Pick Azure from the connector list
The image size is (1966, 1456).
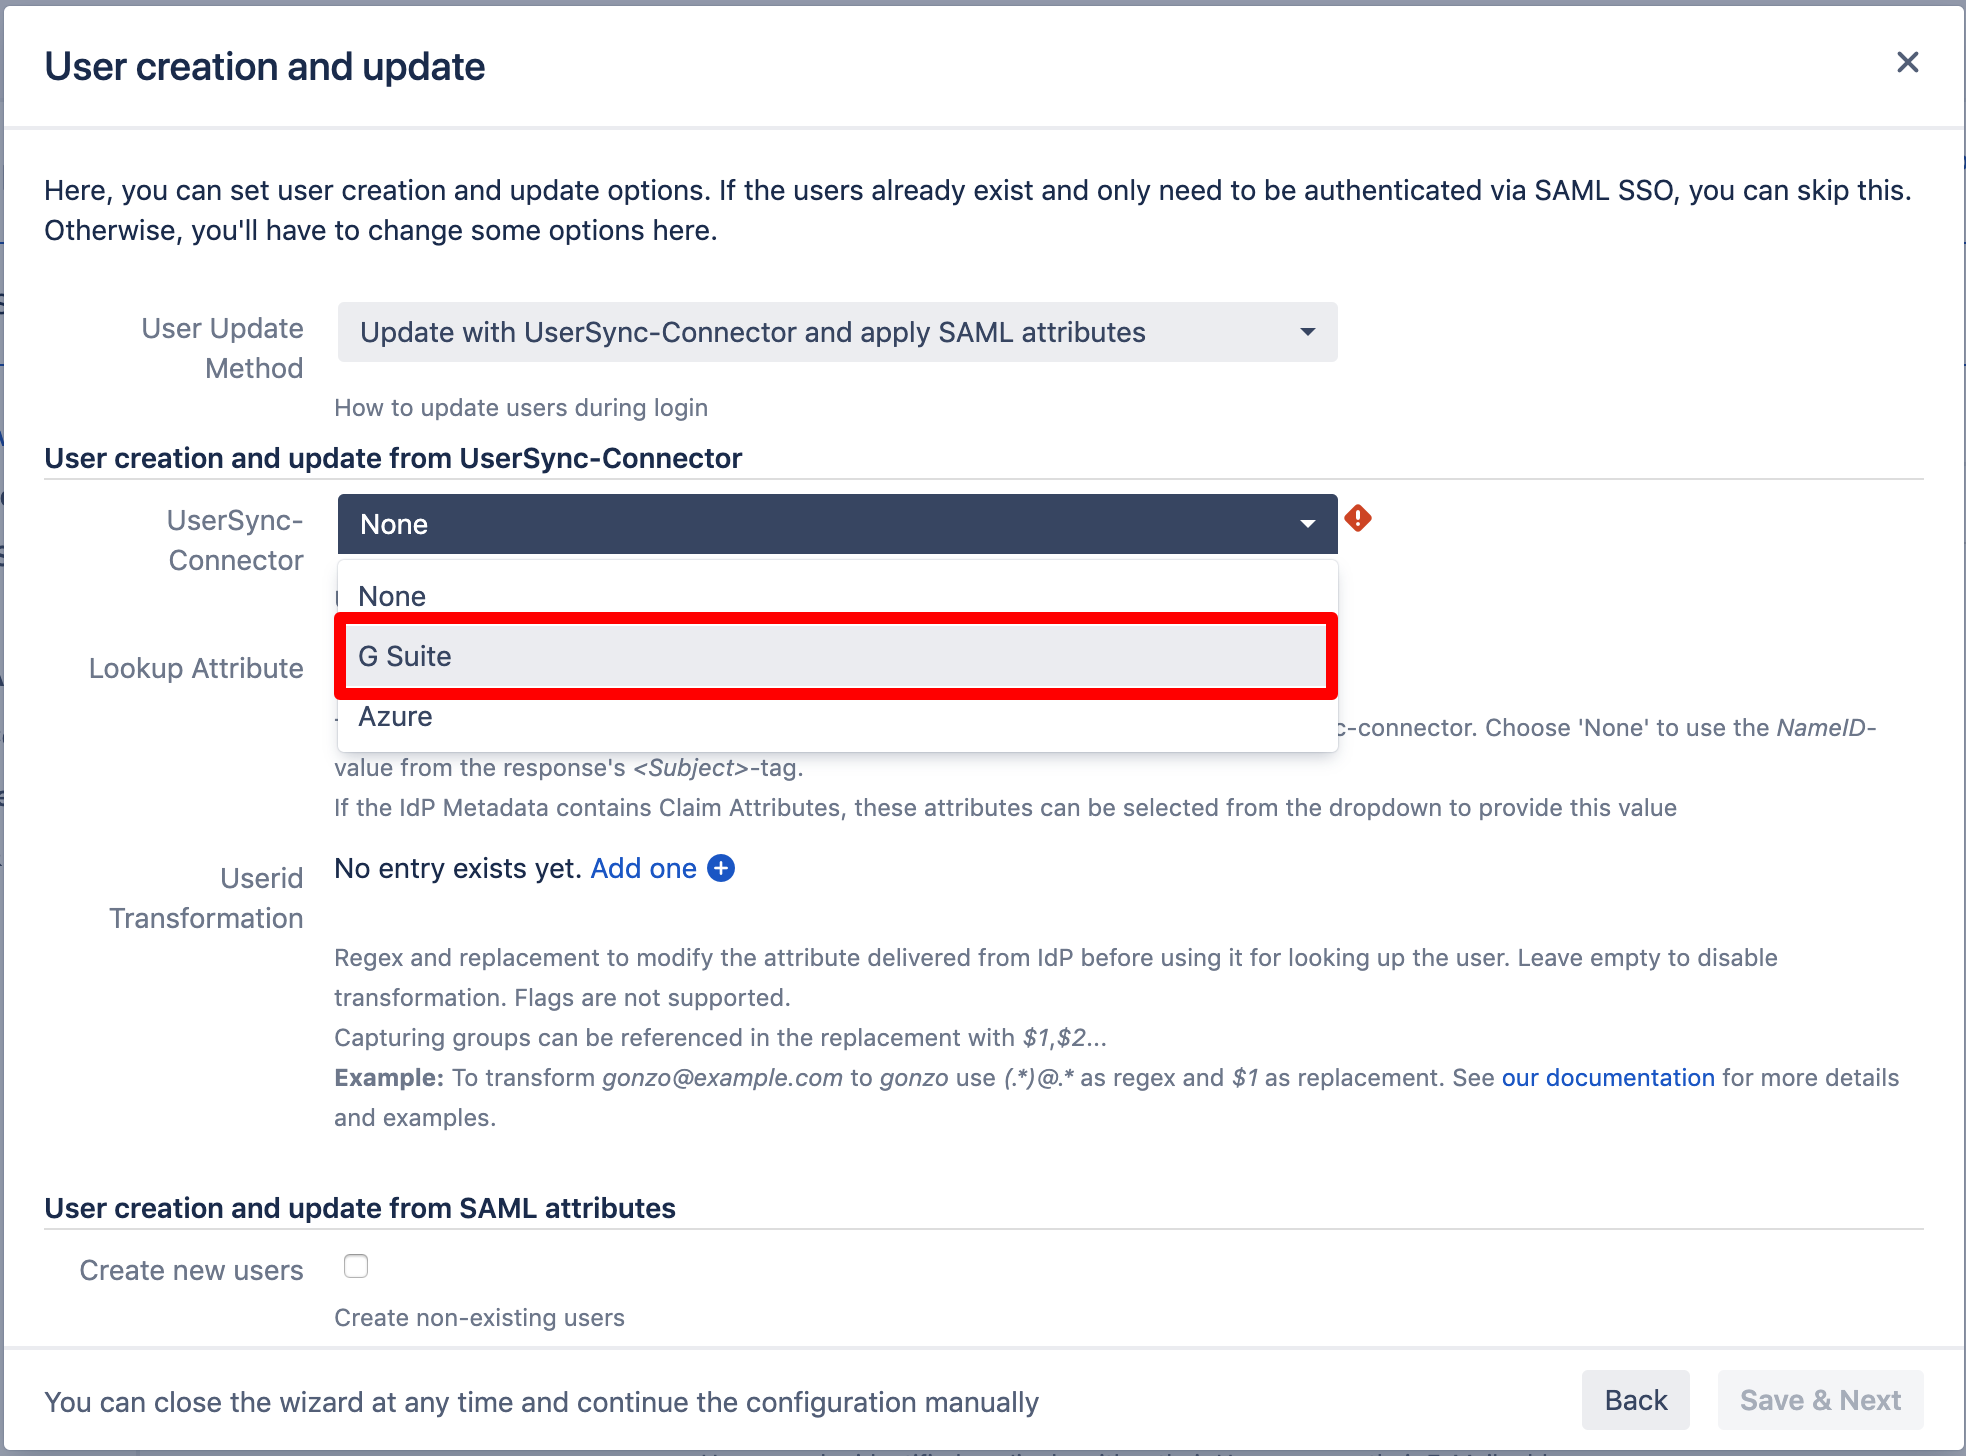[396, 716]
